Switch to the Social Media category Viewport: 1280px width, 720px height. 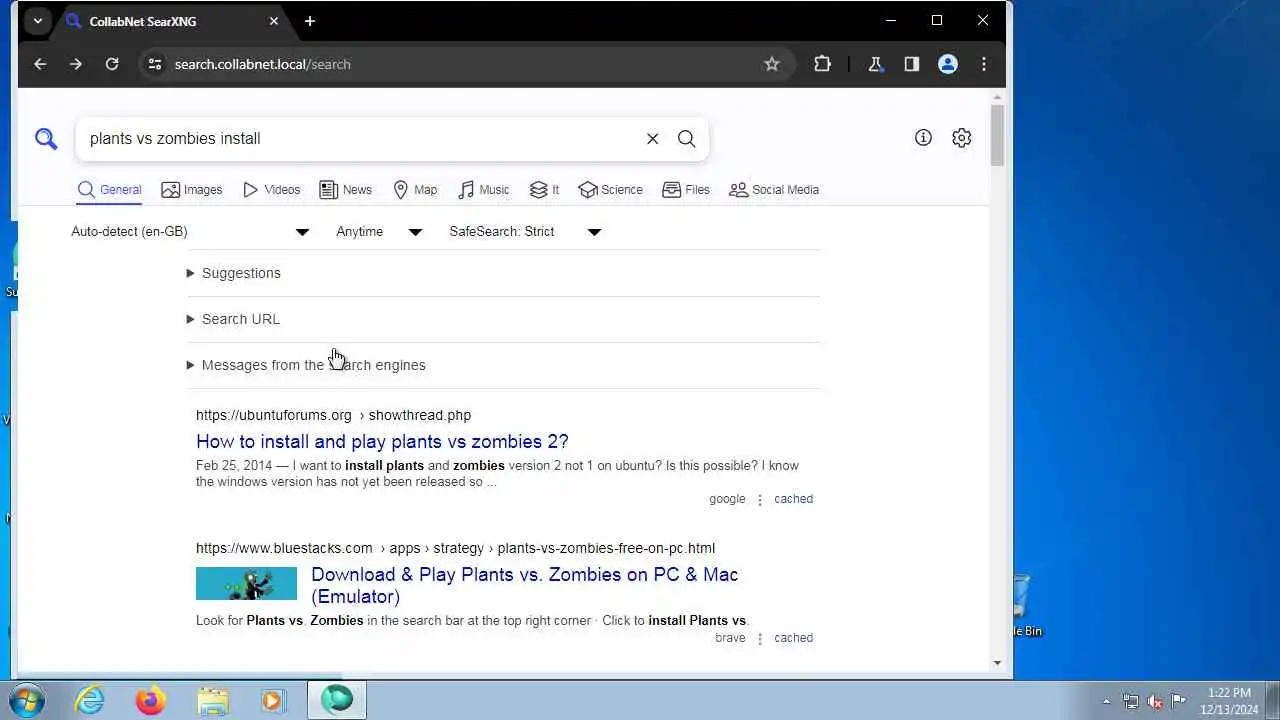point(774,190)
